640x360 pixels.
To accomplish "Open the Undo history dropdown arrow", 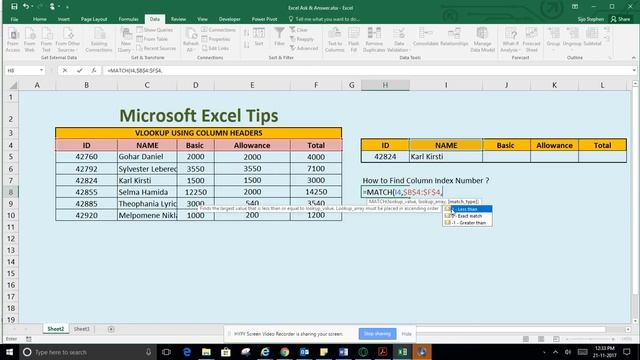I will [x=32, y=7].
